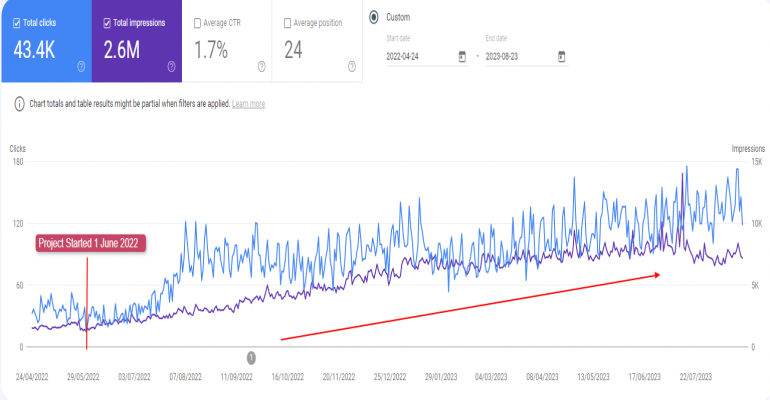Click the annotation marker 1 on timeline
Viewport: 770px width, 400px height.
(x=251, y=357)
